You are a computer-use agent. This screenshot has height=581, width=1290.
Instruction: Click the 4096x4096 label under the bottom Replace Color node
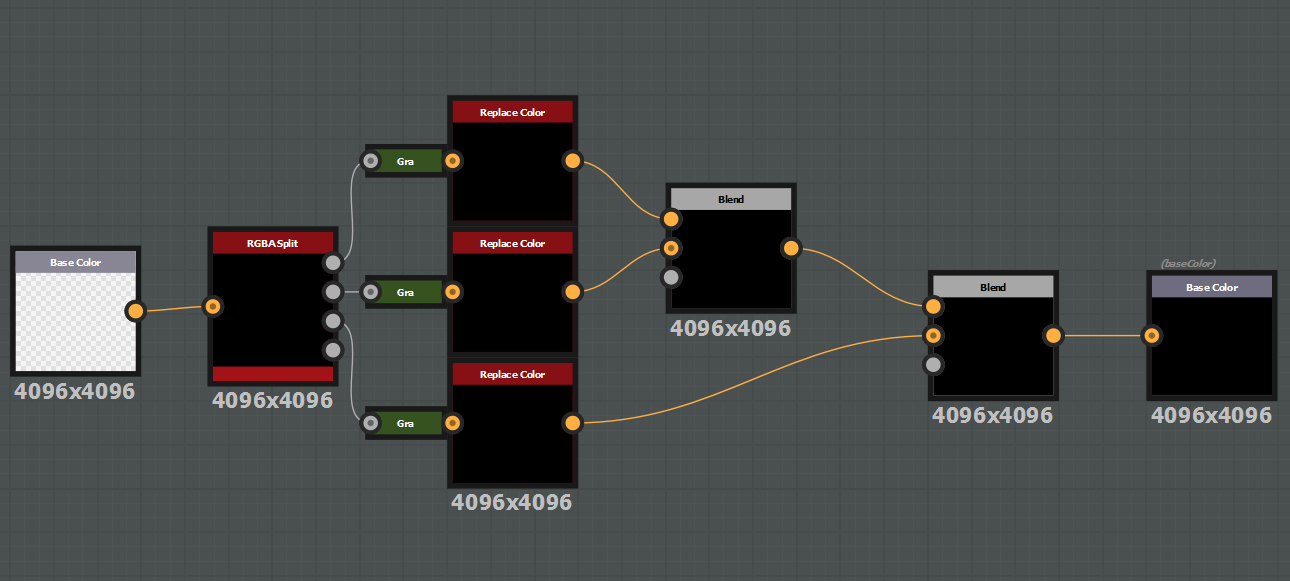(x=512, y=502)
